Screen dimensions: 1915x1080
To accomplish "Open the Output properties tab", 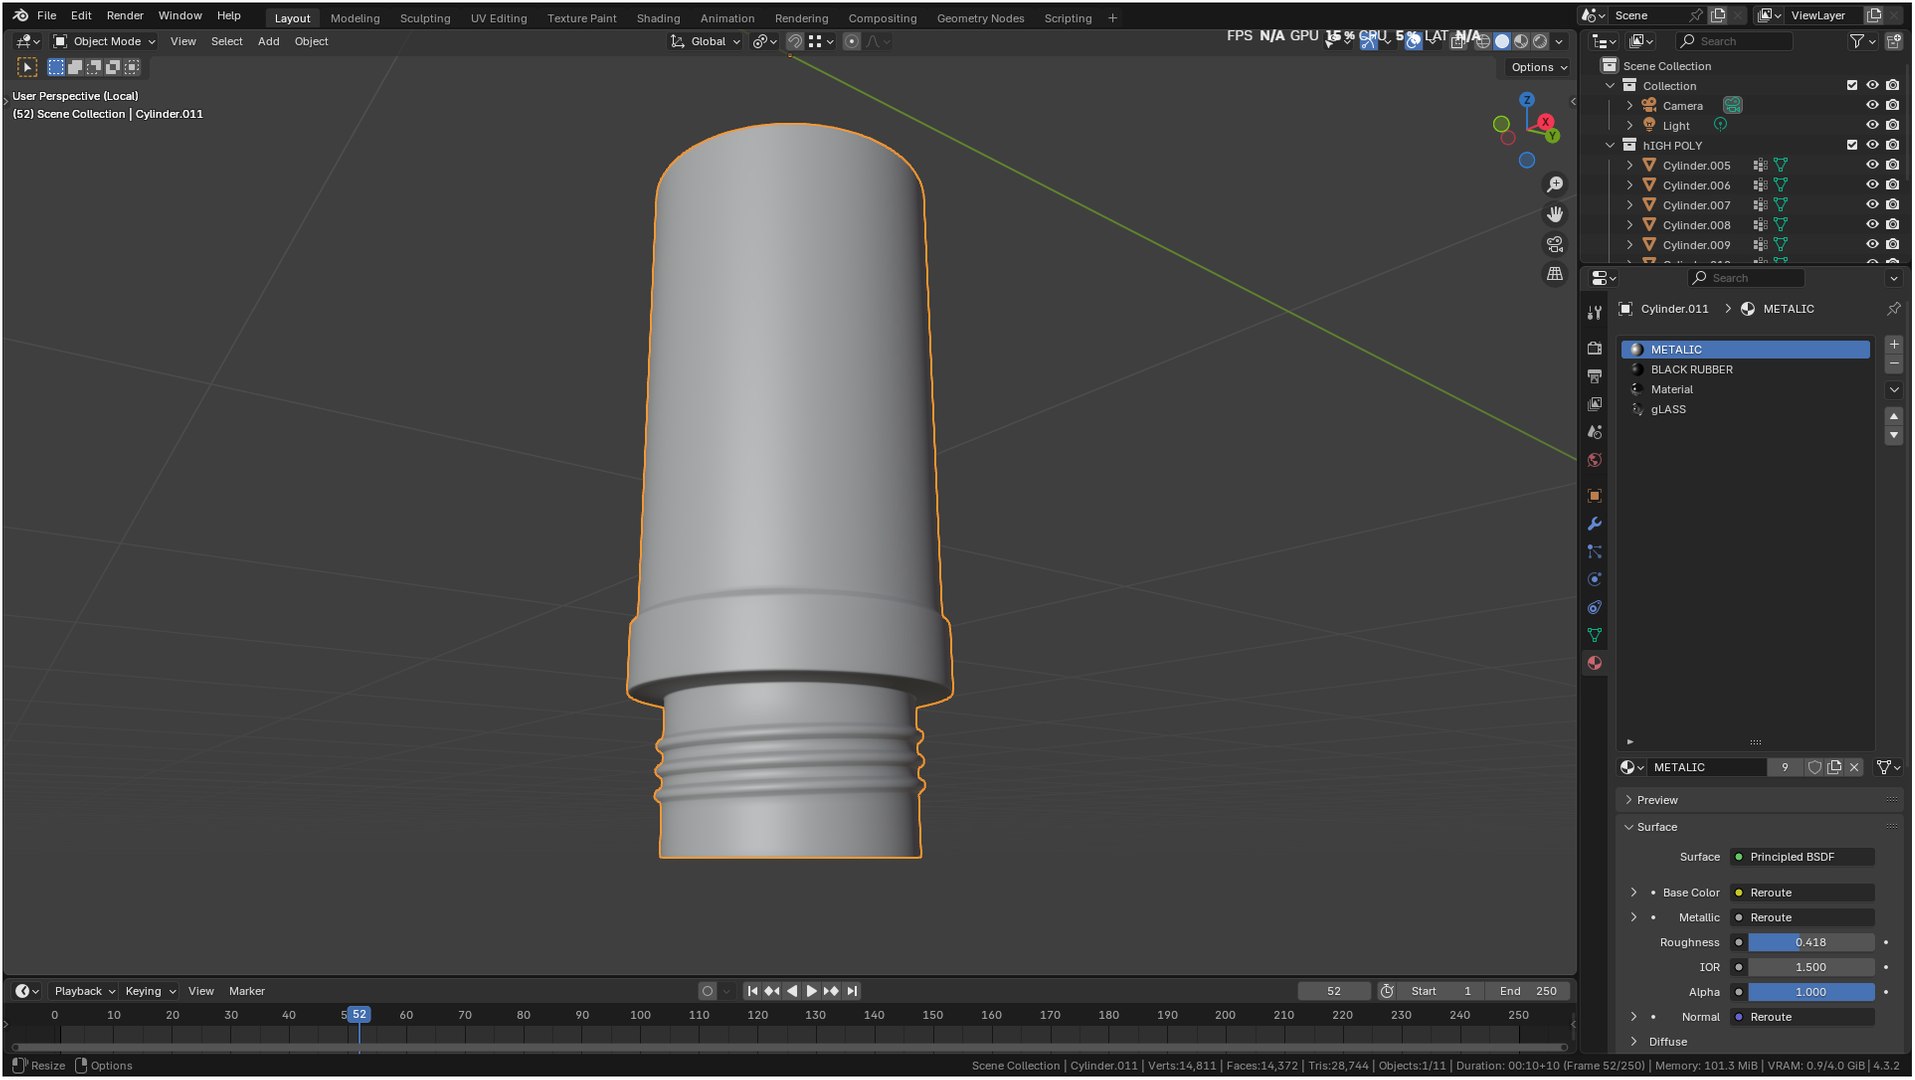I will coord(1594,376).
